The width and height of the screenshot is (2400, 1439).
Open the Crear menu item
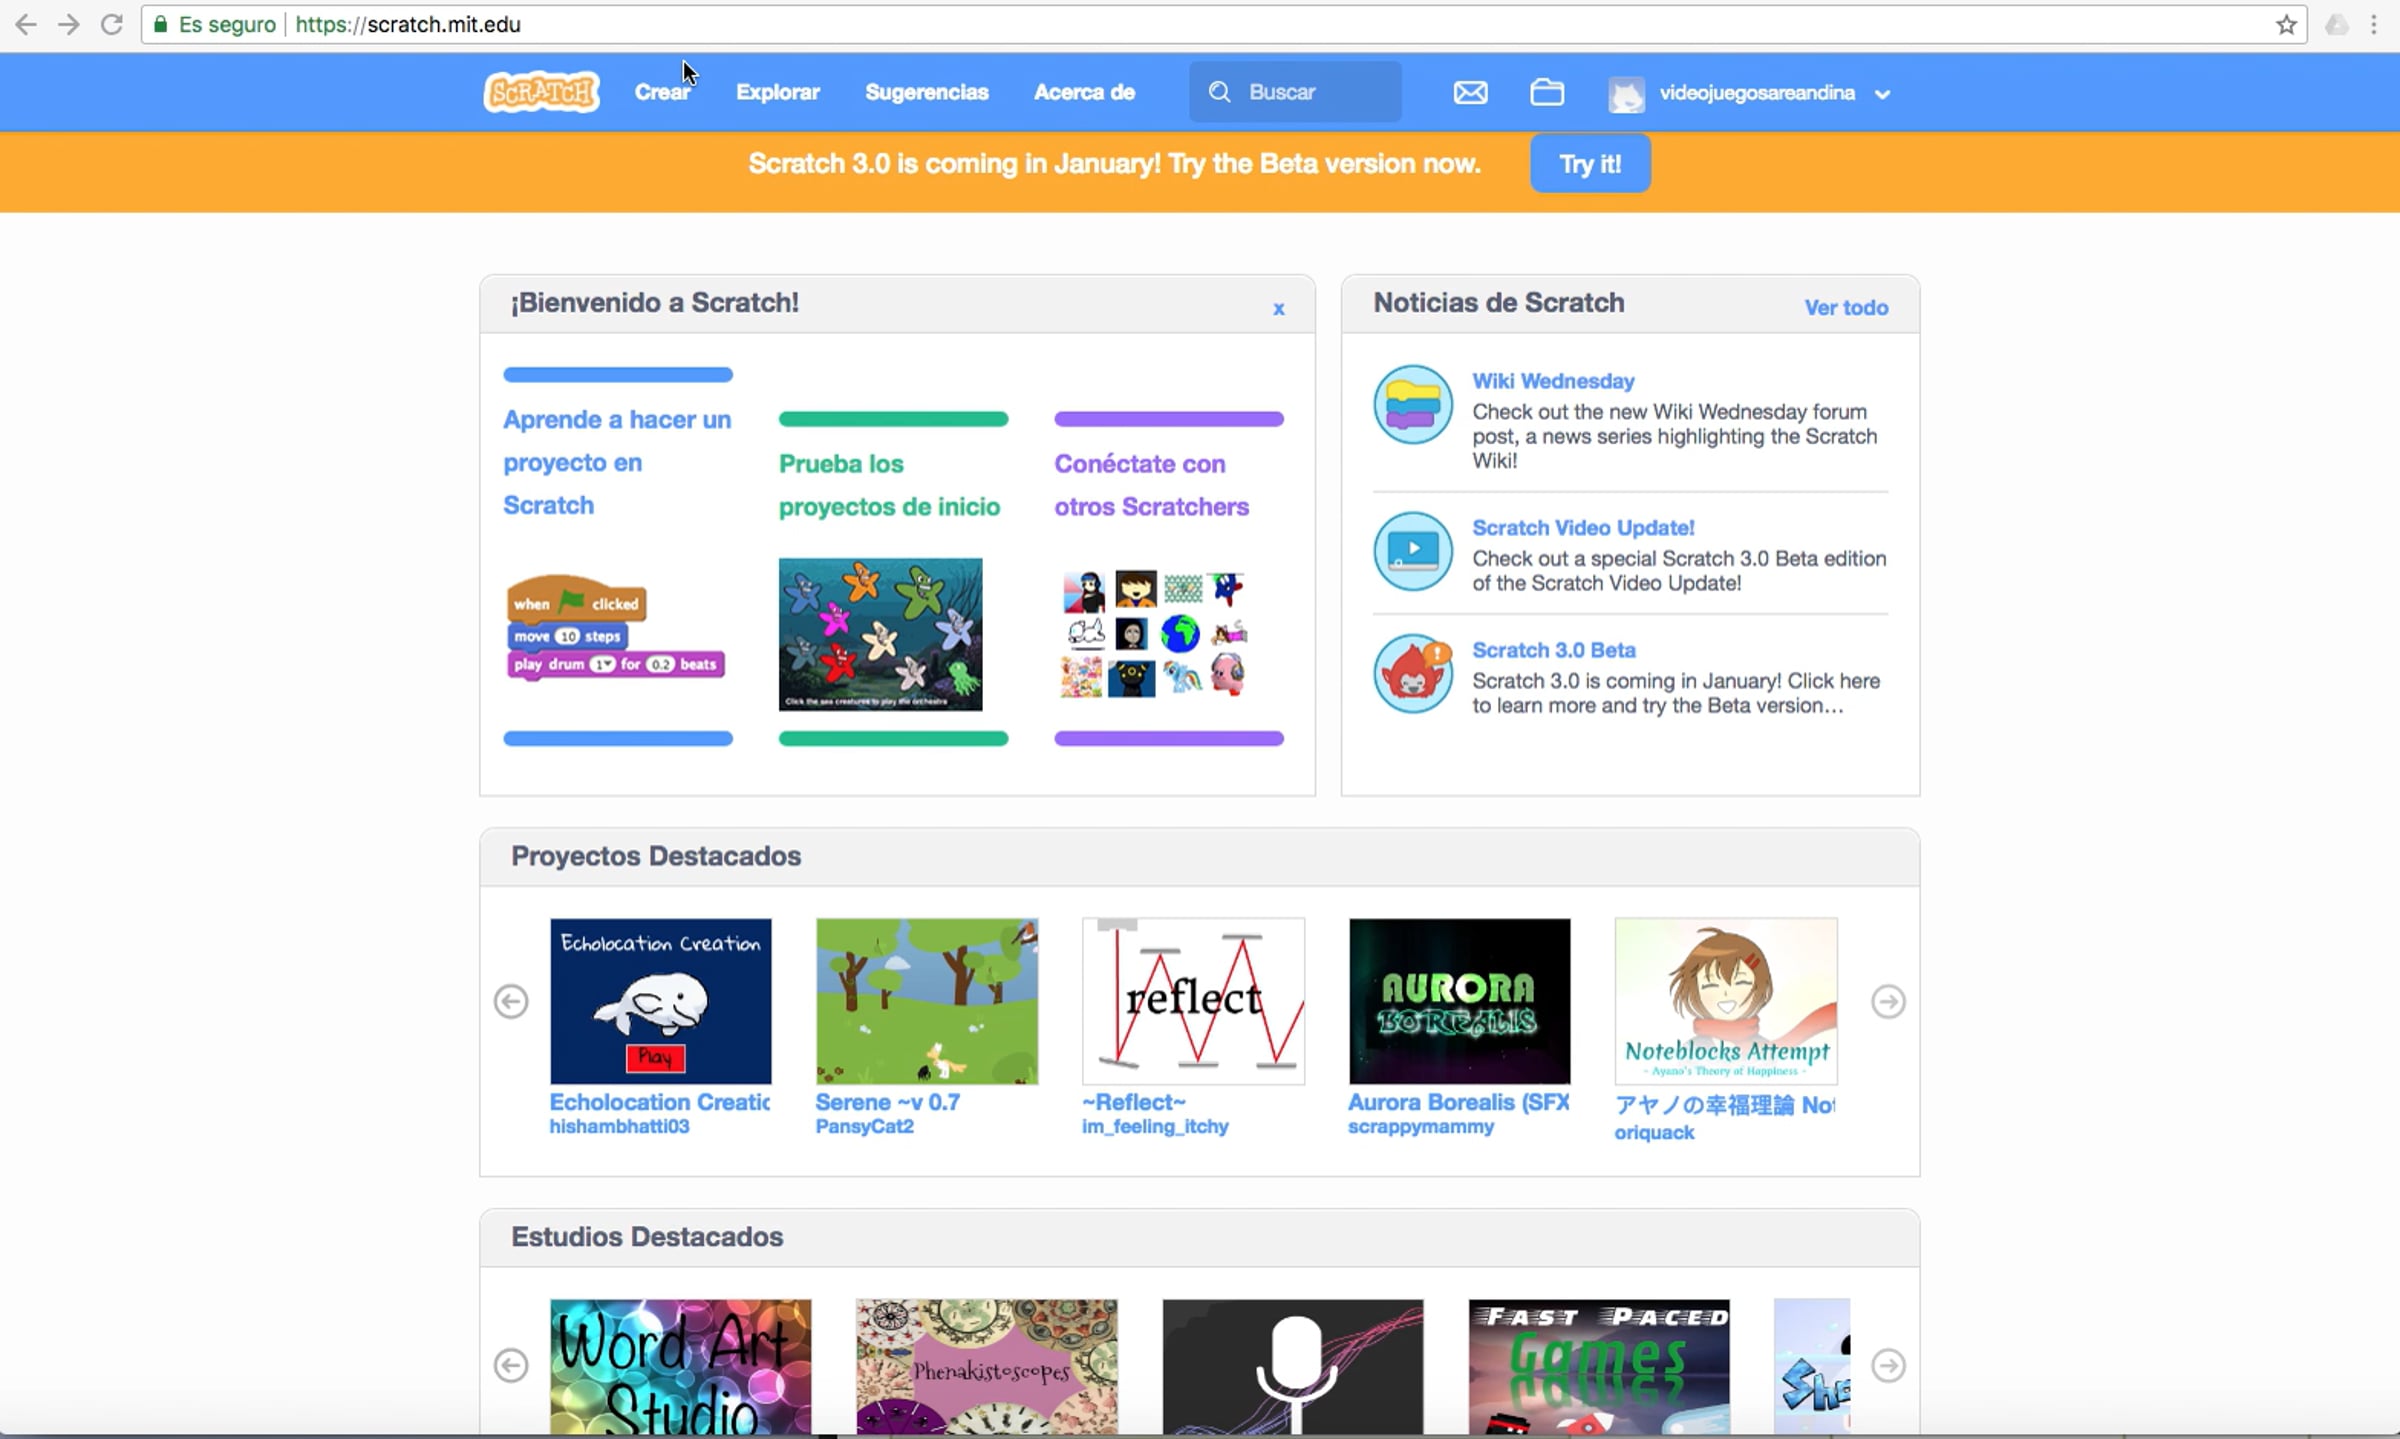click(662, 92)
